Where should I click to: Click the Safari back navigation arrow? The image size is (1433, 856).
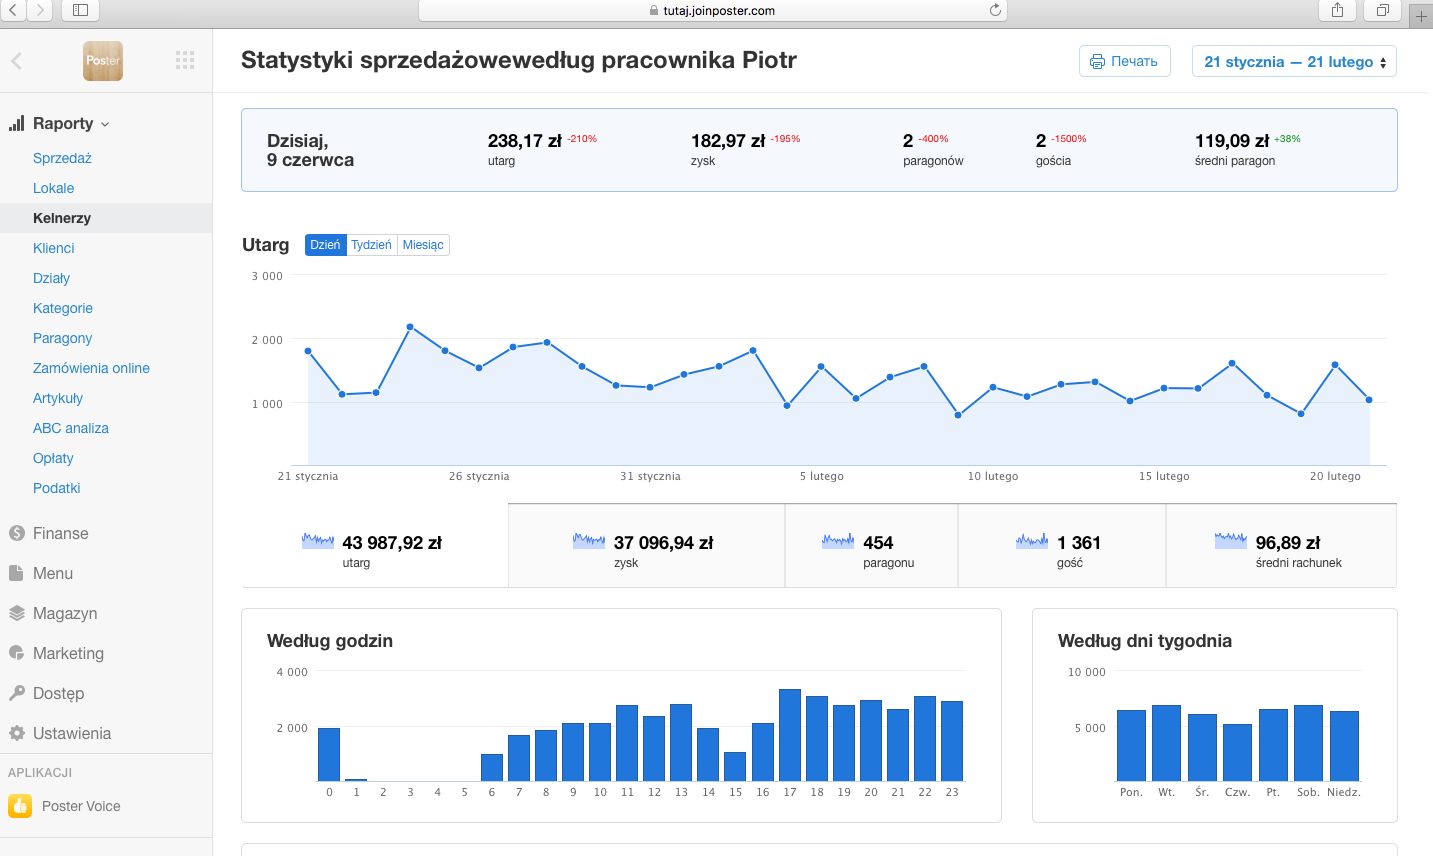pyautogui.click(x=13, y=10)
